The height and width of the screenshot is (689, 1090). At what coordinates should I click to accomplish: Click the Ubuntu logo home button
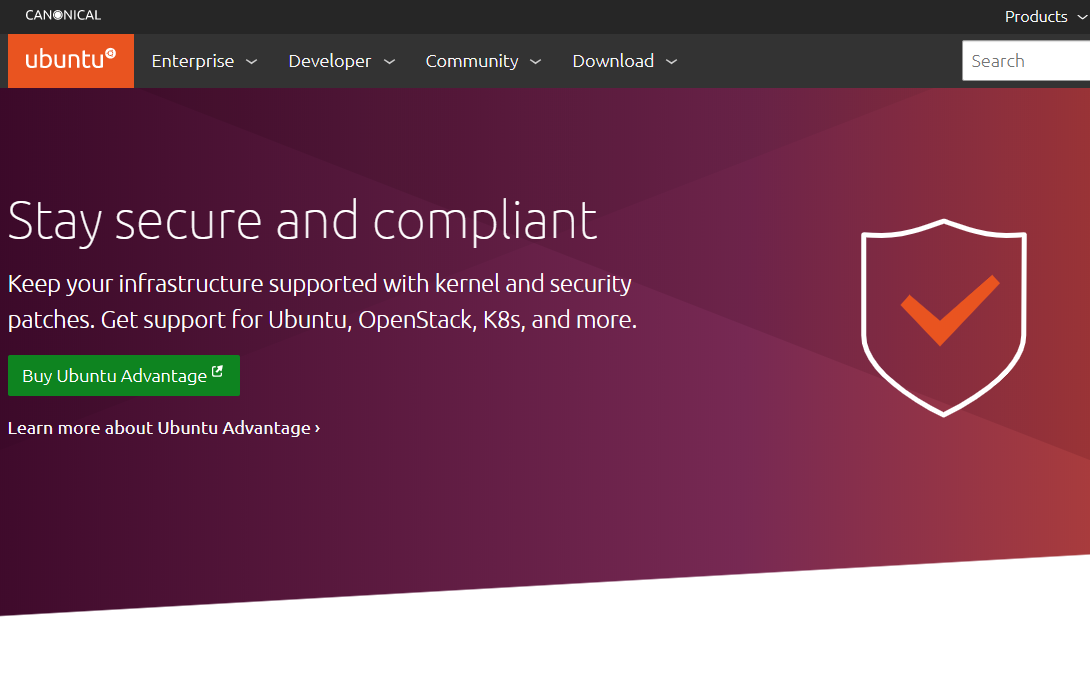tap(71, 61)
